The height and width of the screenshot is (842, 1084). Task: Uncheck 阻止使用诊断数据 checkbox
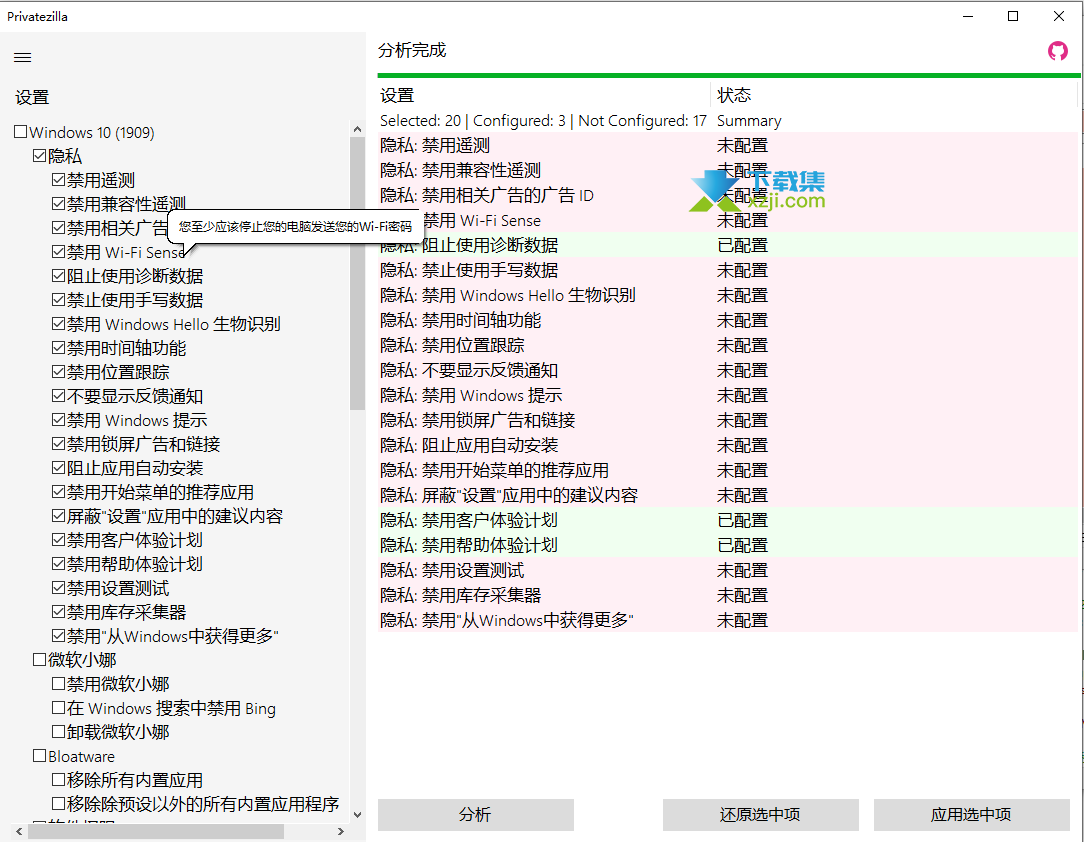tap(59, 276)
